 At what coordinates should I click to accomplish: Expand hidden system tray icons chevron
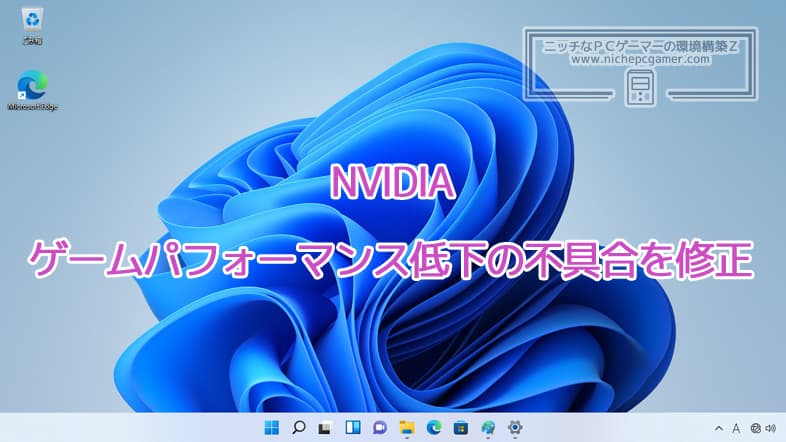tap(719, 428)
